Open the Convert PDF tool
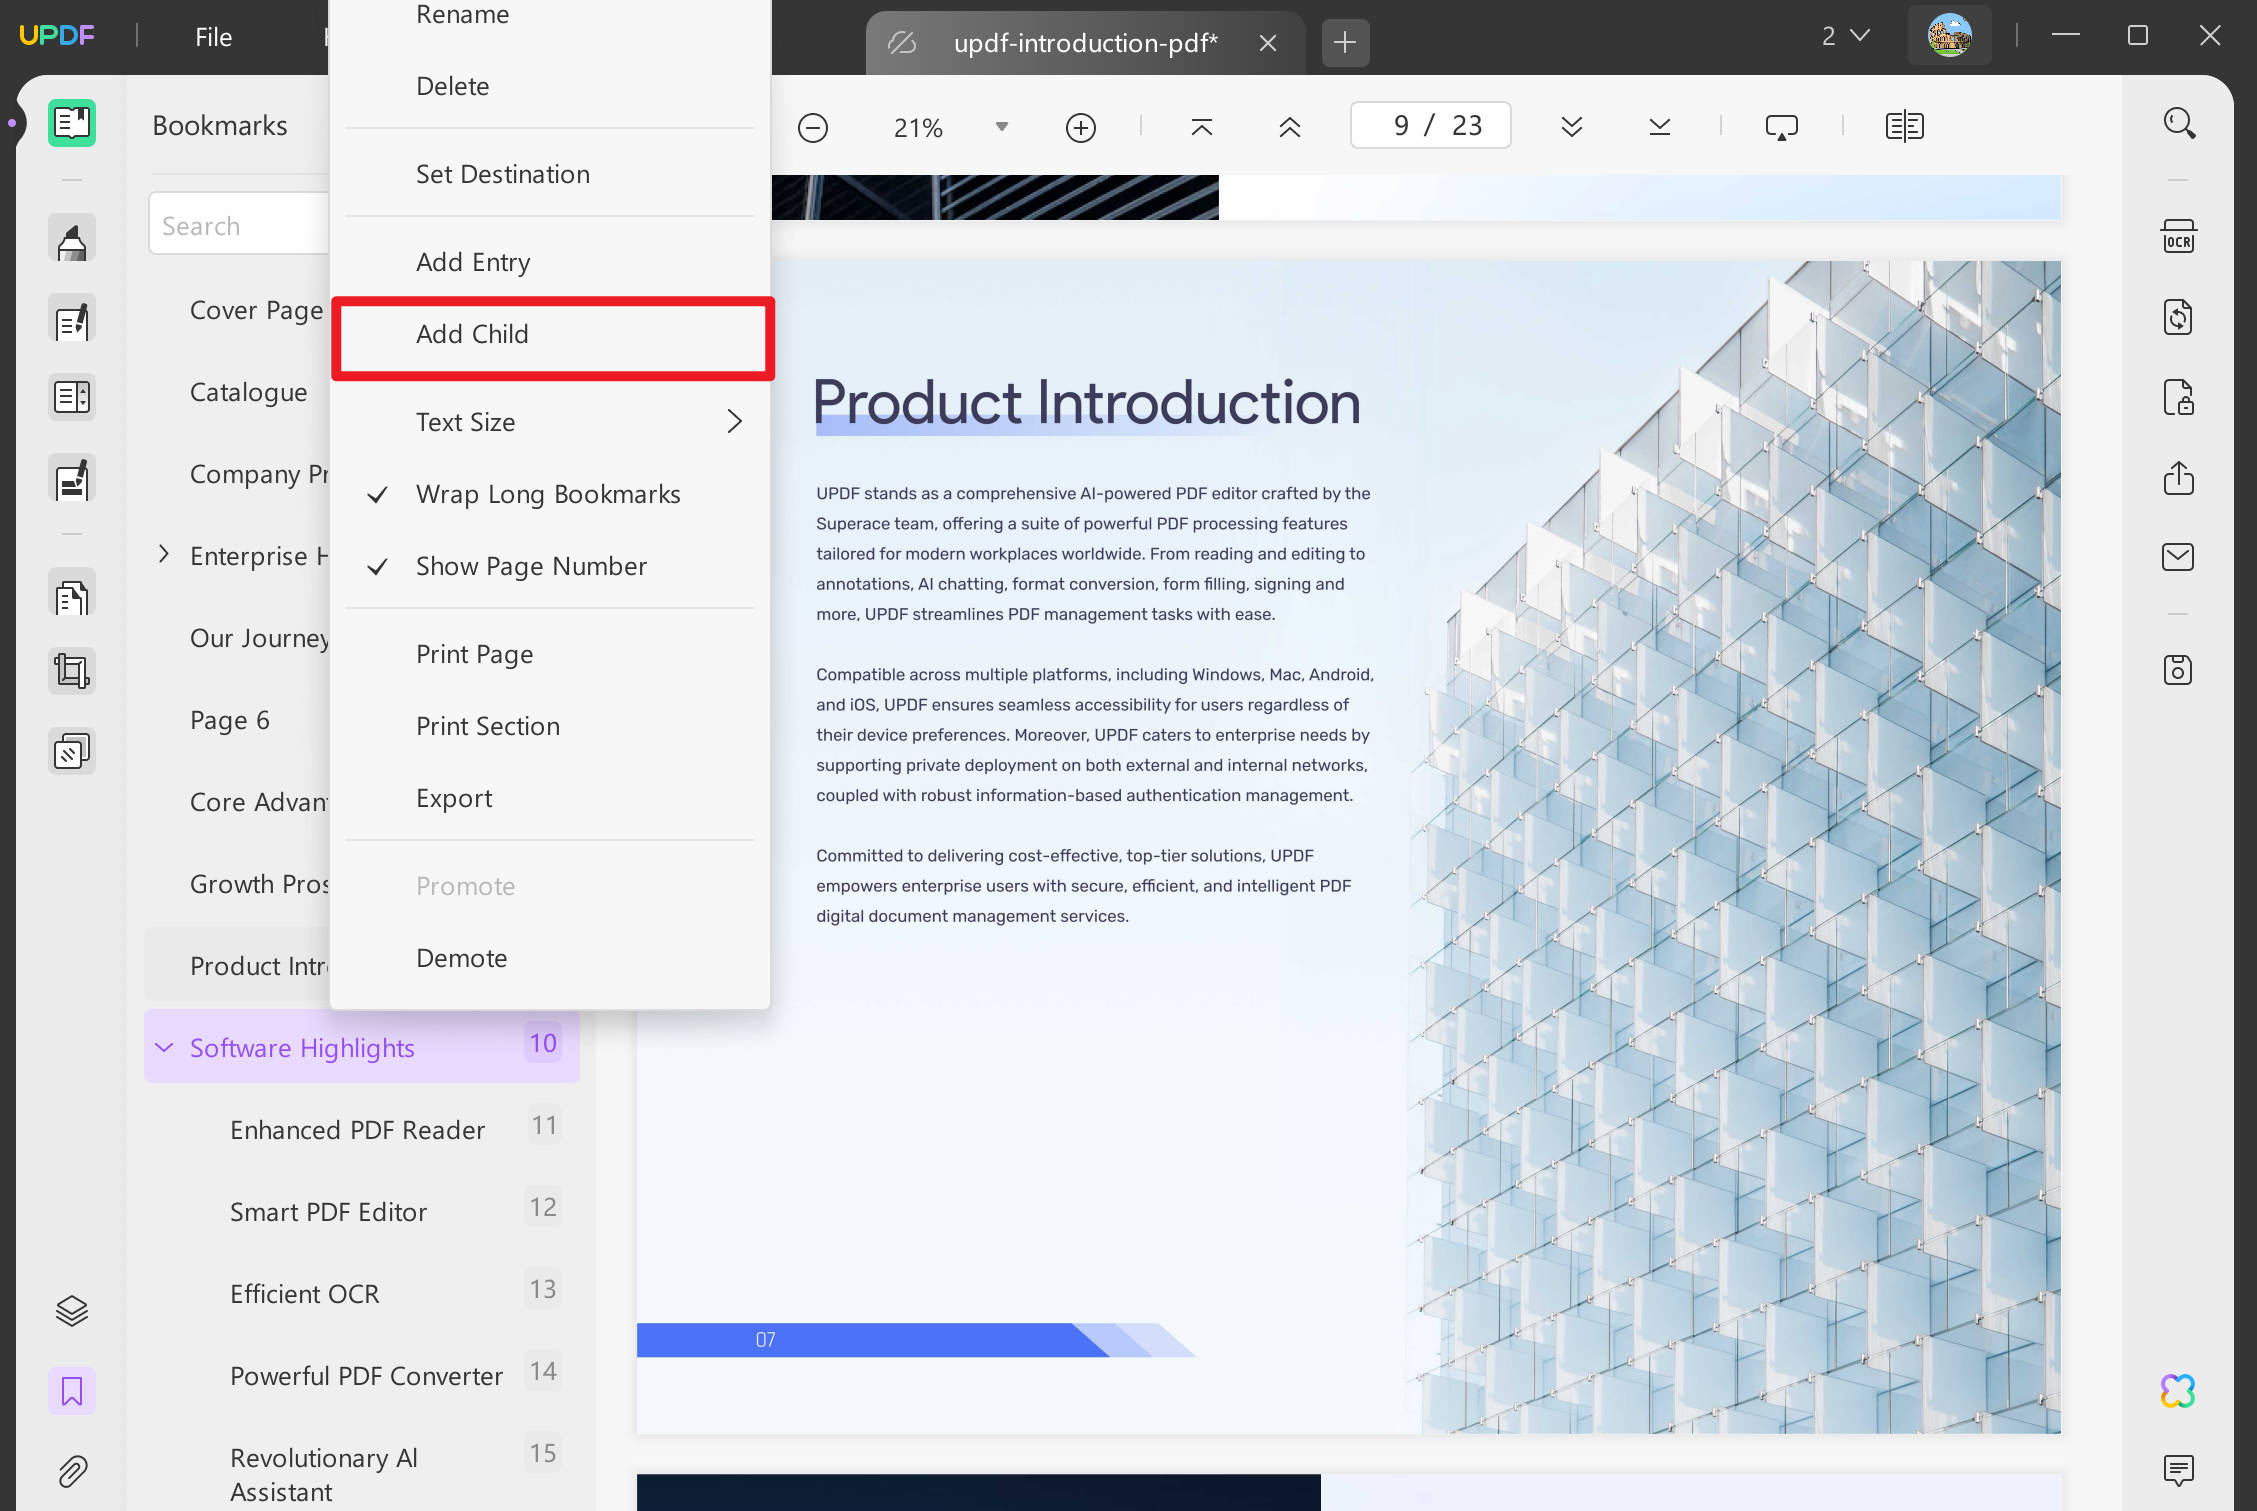 coord(2178,317)
